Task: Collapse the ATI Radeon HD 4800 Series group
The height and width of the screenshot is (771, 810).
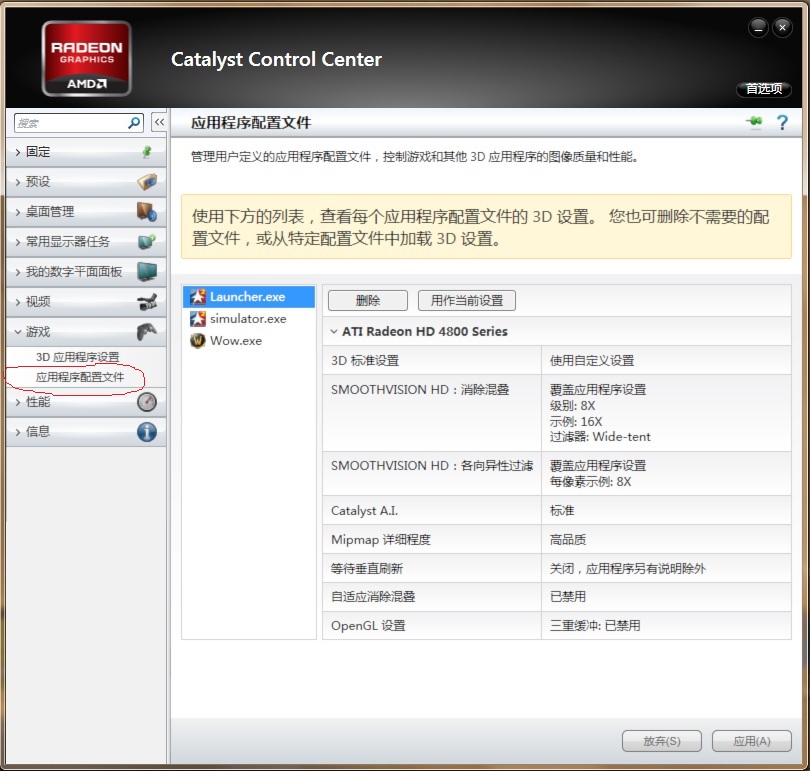Action: (334, 332)
